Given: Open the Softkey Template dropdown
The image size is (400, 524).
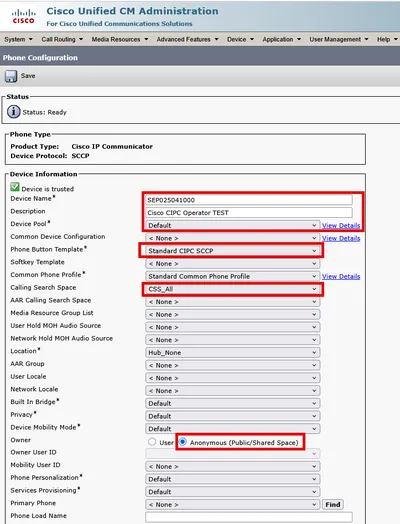Looking at the screenshot, I should point(233,263).
